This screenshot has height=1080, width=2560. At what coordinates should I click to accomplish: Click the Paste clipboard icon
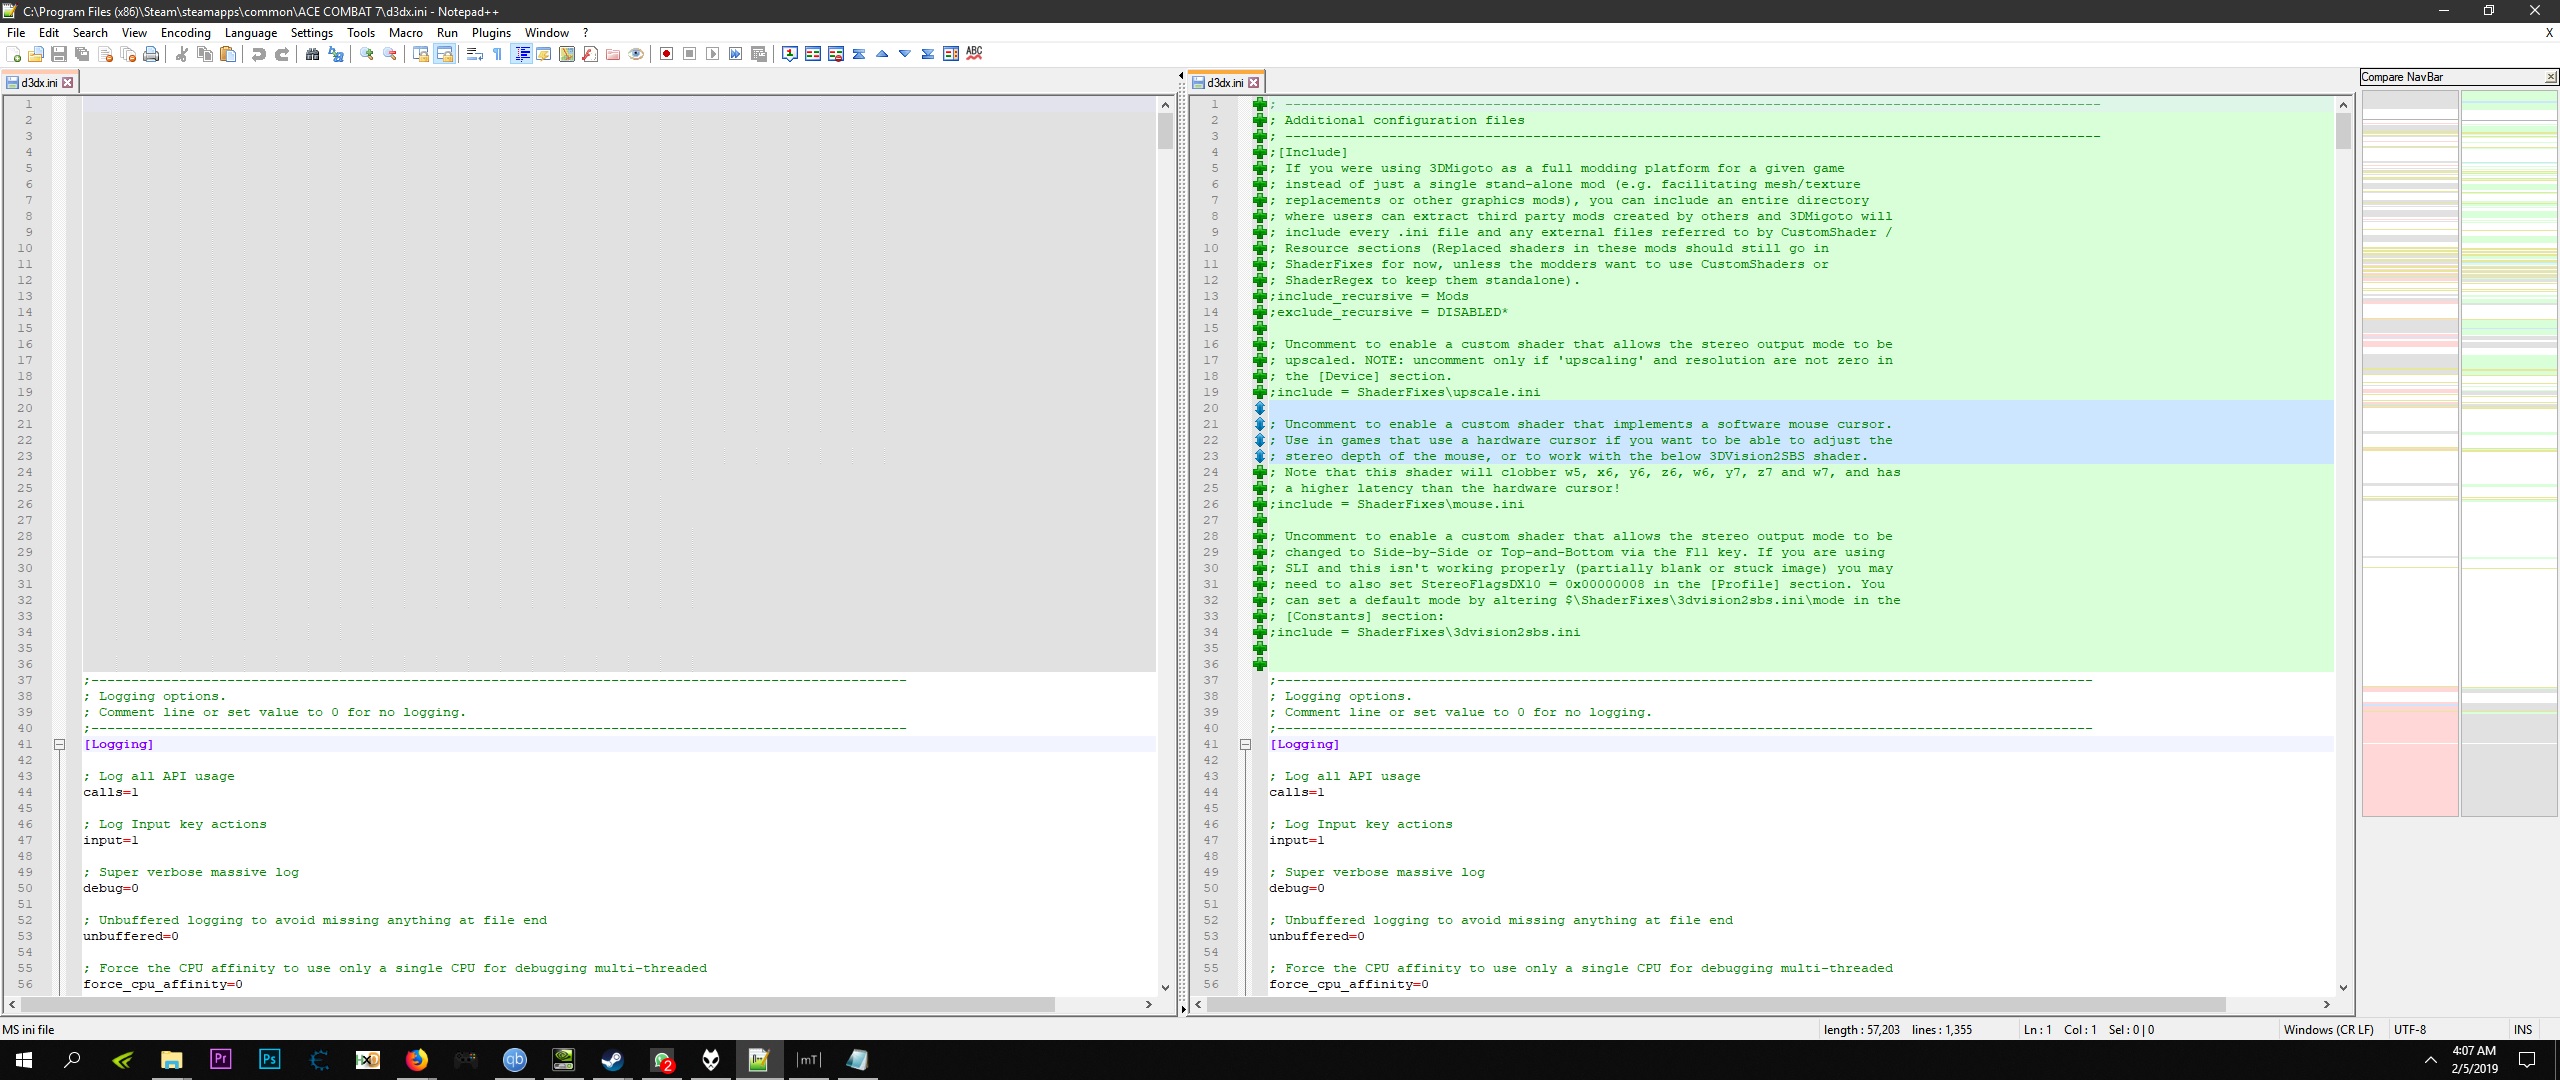228,54
